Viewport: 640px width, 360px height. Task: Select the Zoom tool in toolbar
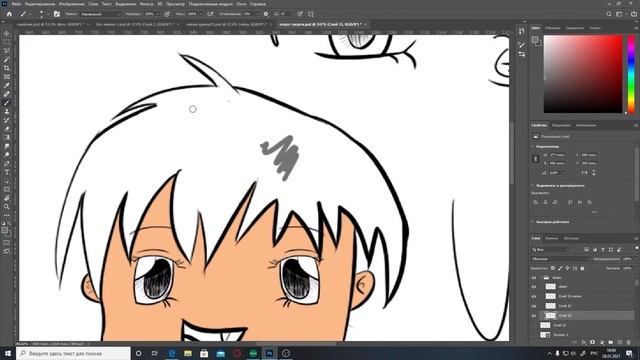[x=7, y=207]
